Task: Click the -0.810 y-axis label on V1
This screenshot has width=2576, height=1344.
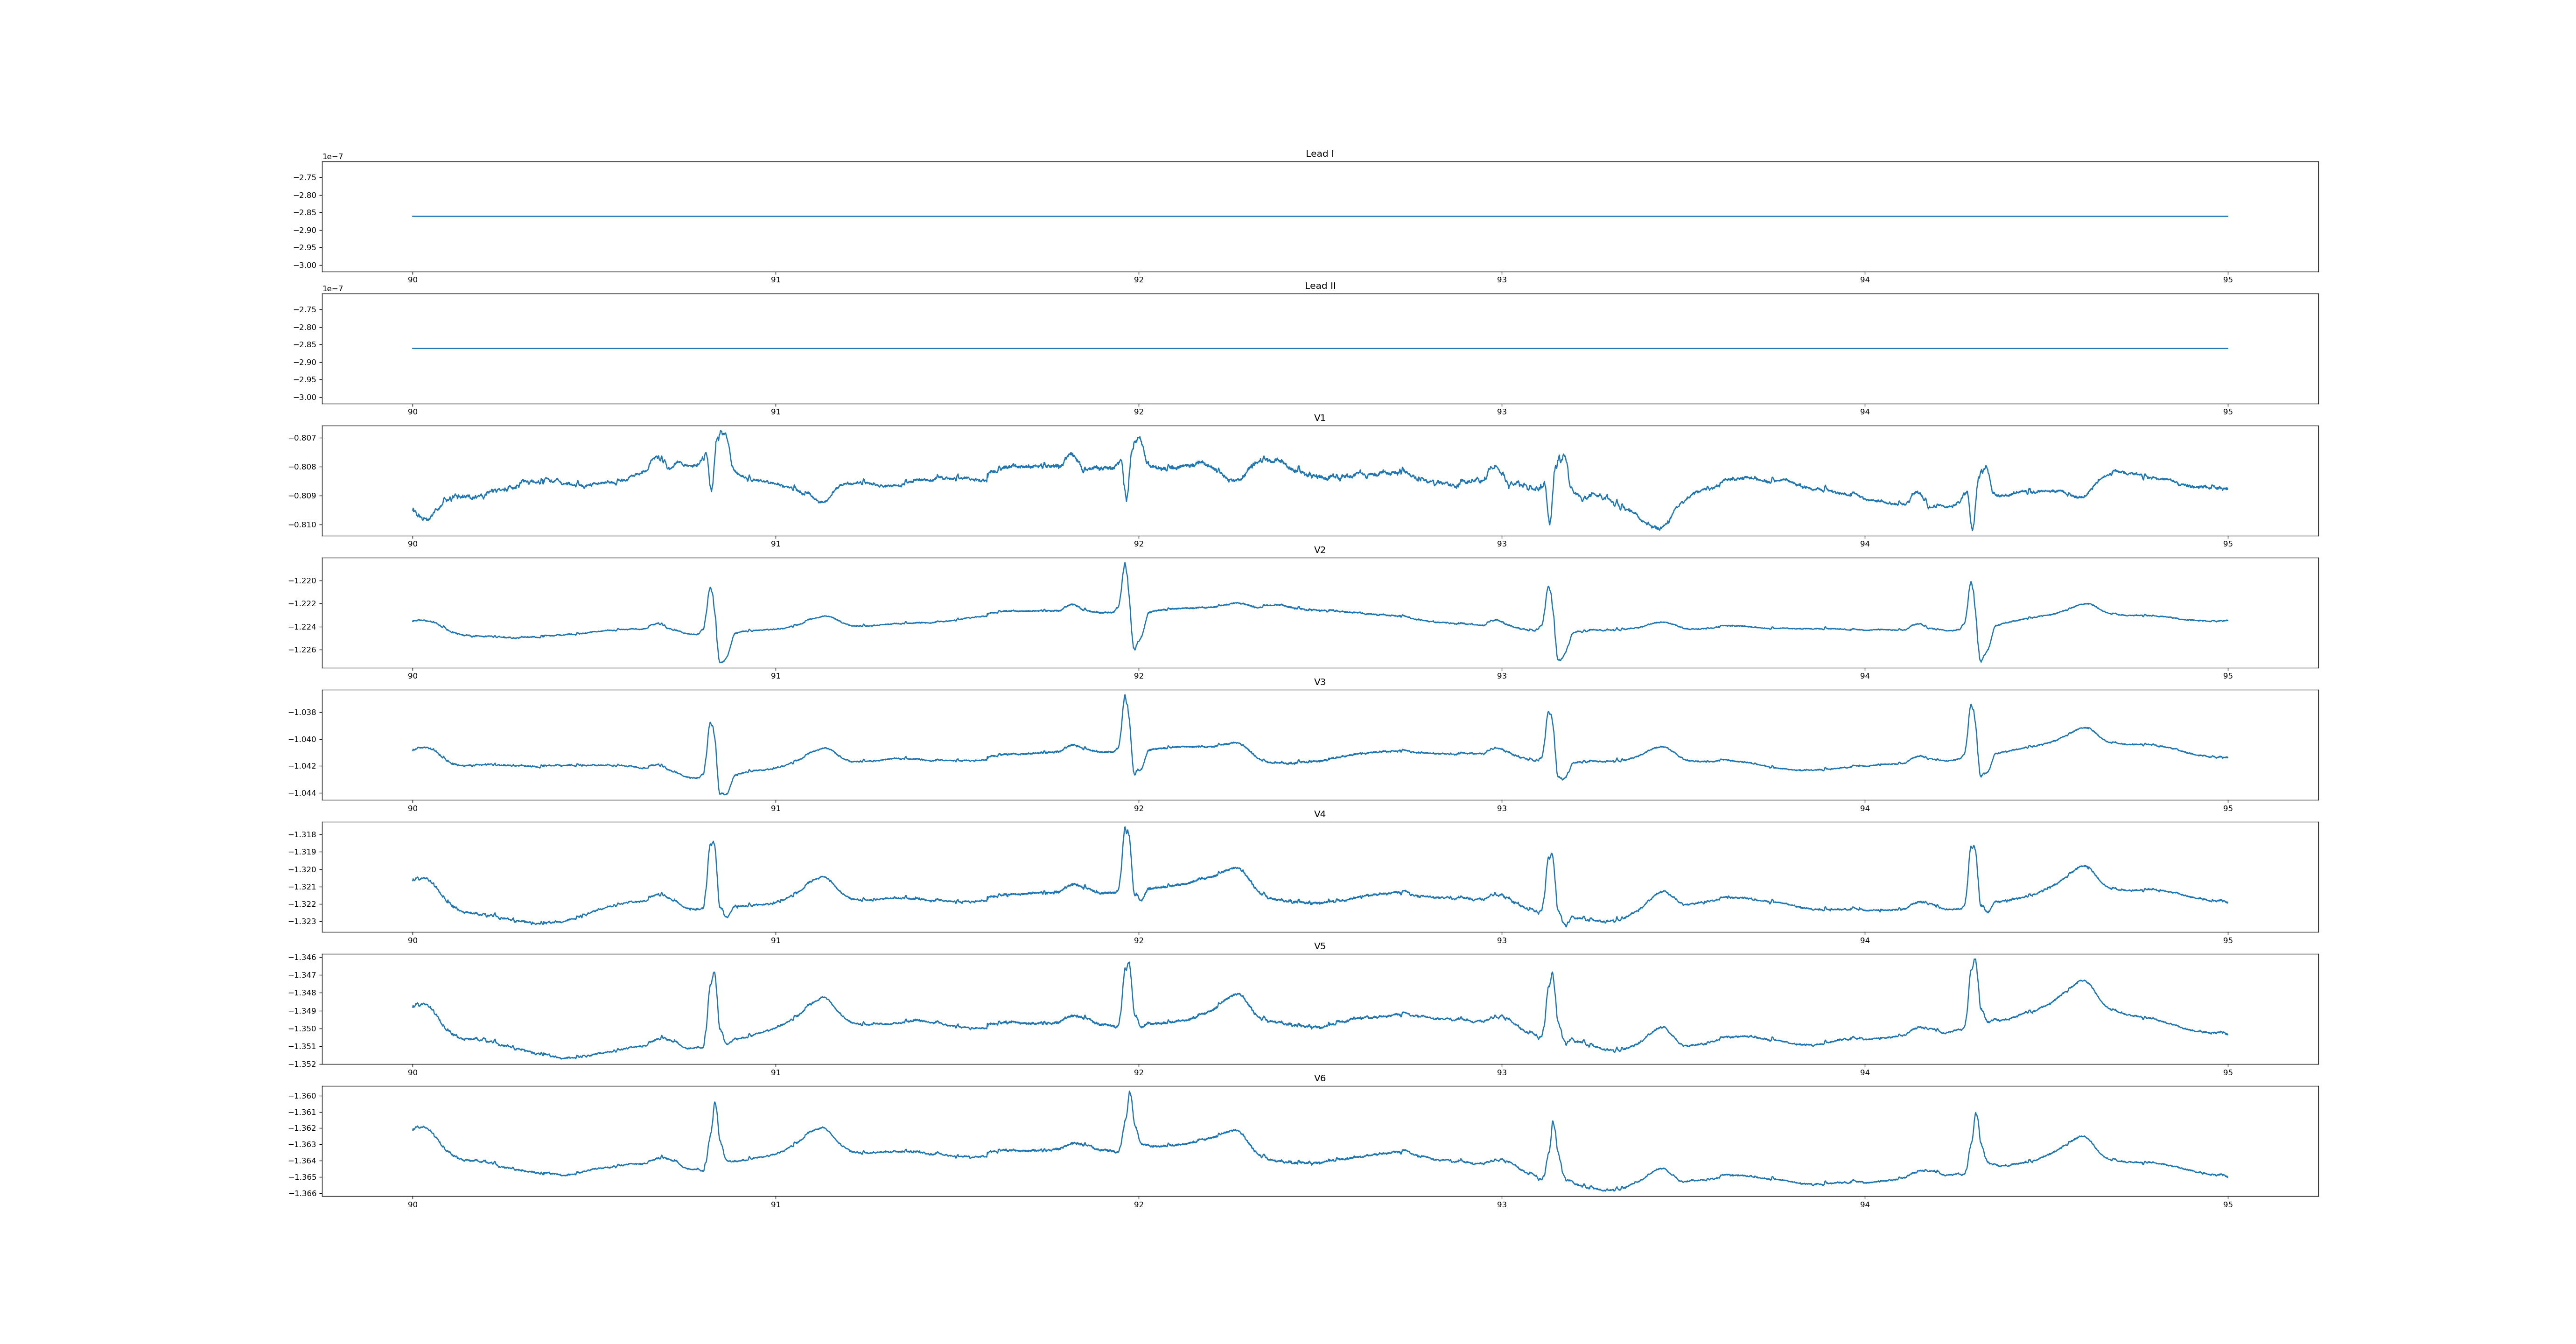Action: tap(303, 525)
